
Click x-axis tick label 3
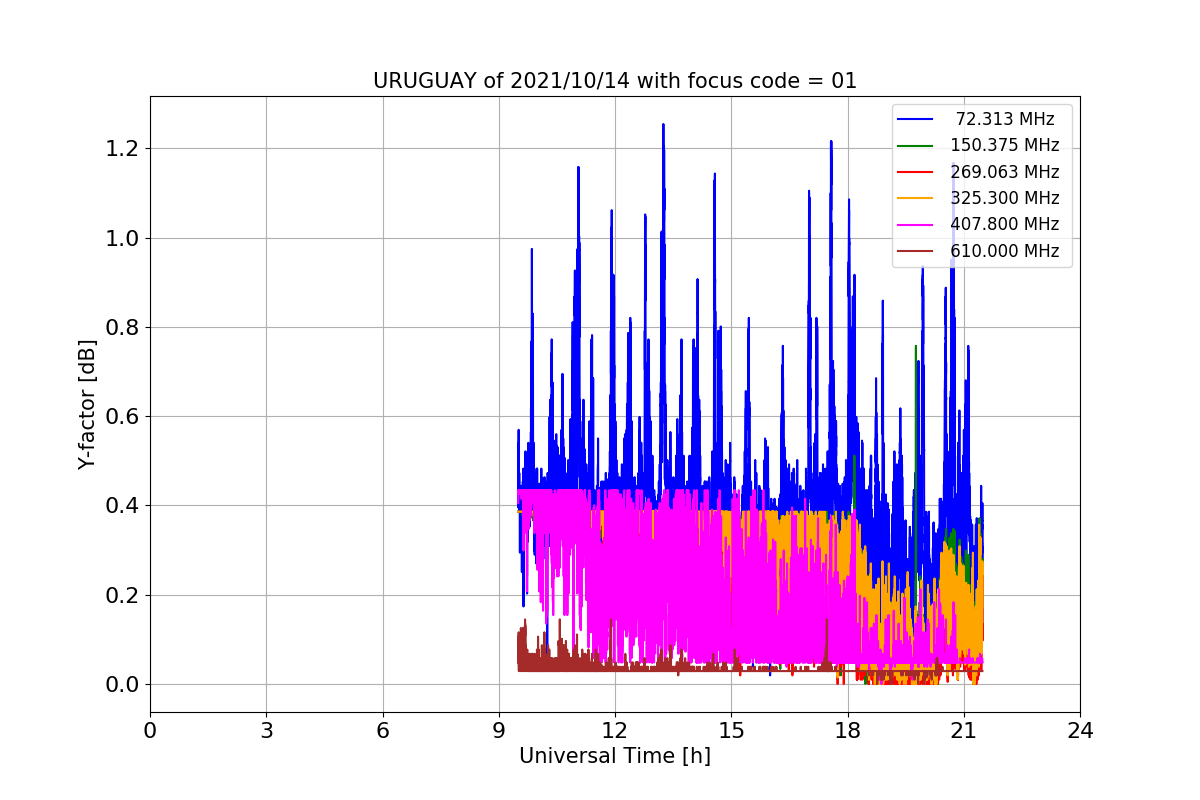pyautogui.click(x=266, y=731)
